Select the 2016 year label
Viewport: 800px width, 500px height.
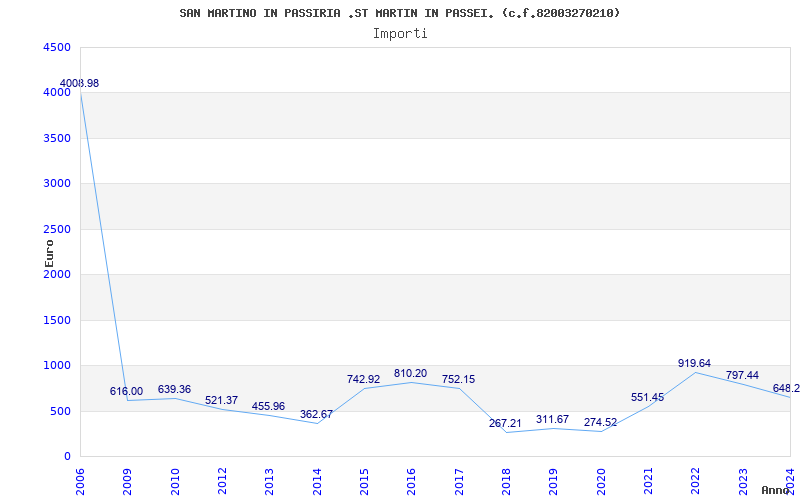pos(411,481)
